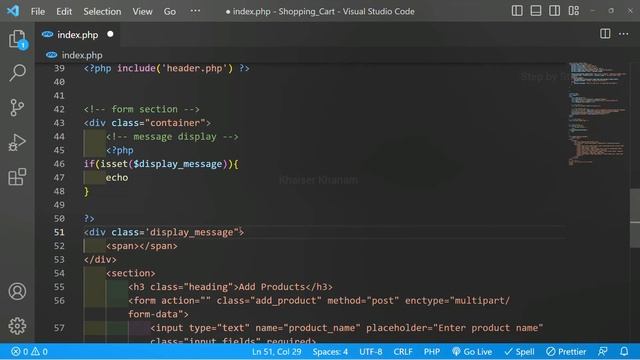Split the editor to the right
Screen dimensions: 640x360
[x=605, y=34]
